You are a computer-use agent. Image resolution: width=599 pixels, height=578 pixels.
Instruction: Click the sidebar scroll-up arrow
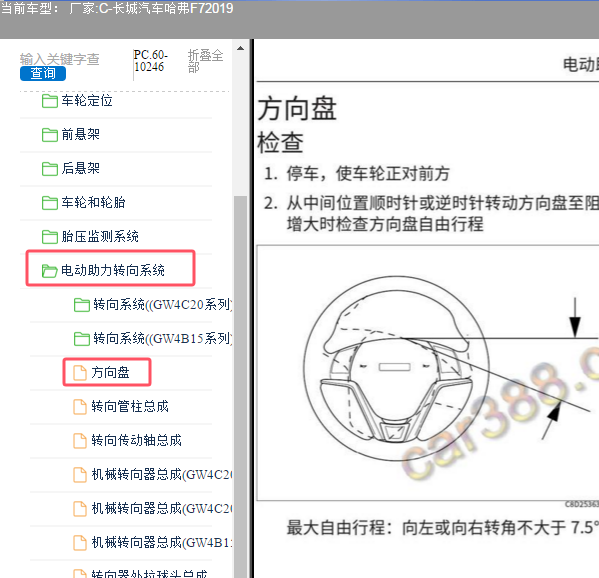[240, 48]
